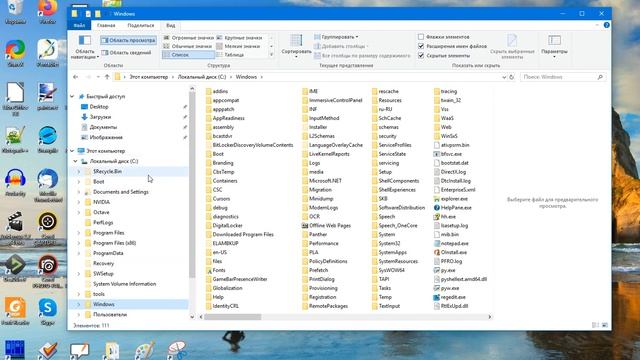Select Extra large icons layout
This screenshot has width=640, height=360.
pyautogui.click(x=188, y=38)
